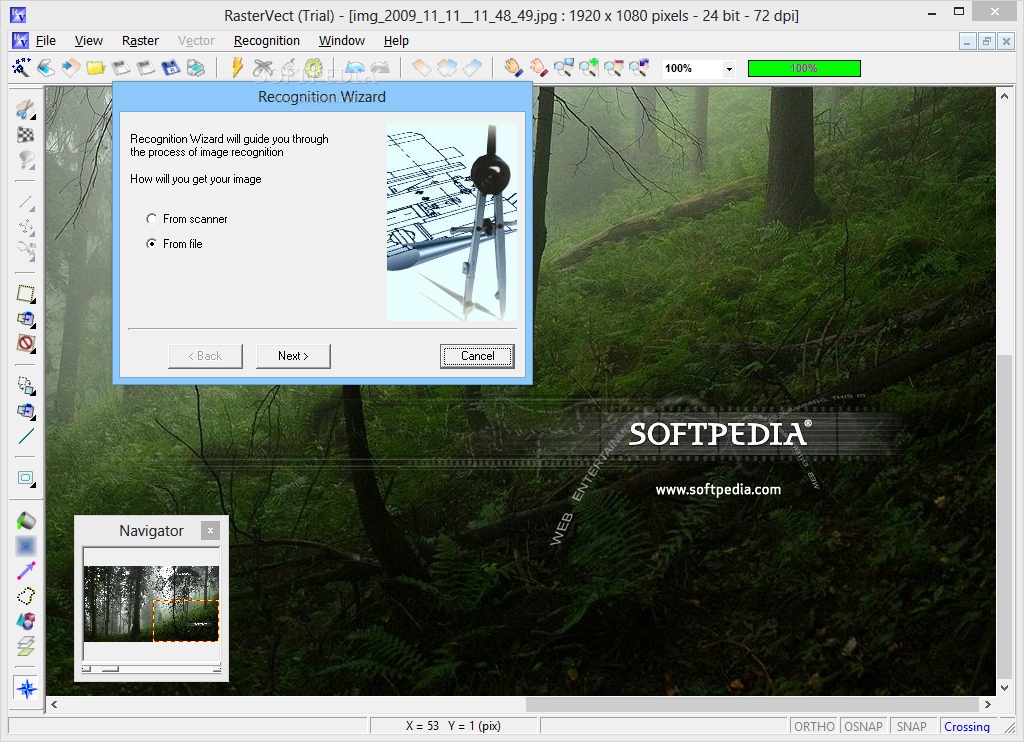Click the blue undo arrow icon
Image resolution: width=1024 pixels, height=742 pixels.
tap(355, 68)
